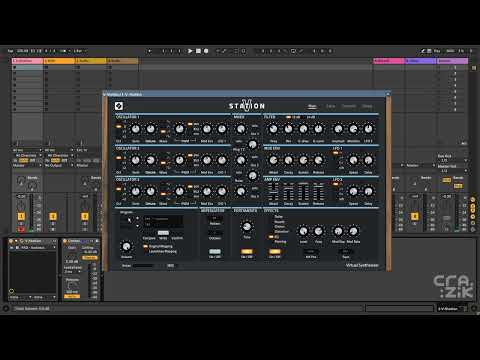This screenshot has width=480, height=360.
Task: Click Oscillator 3 LFO 1 knob
Action: 222,191
